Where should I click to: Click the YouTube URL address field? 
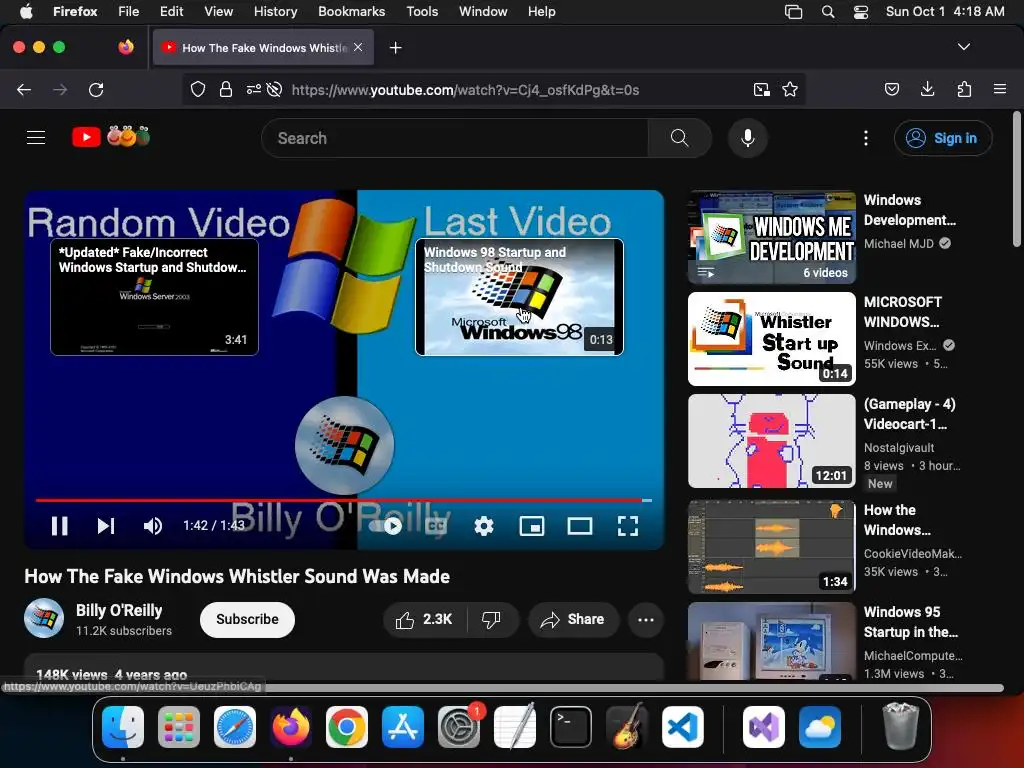point(465,90)
